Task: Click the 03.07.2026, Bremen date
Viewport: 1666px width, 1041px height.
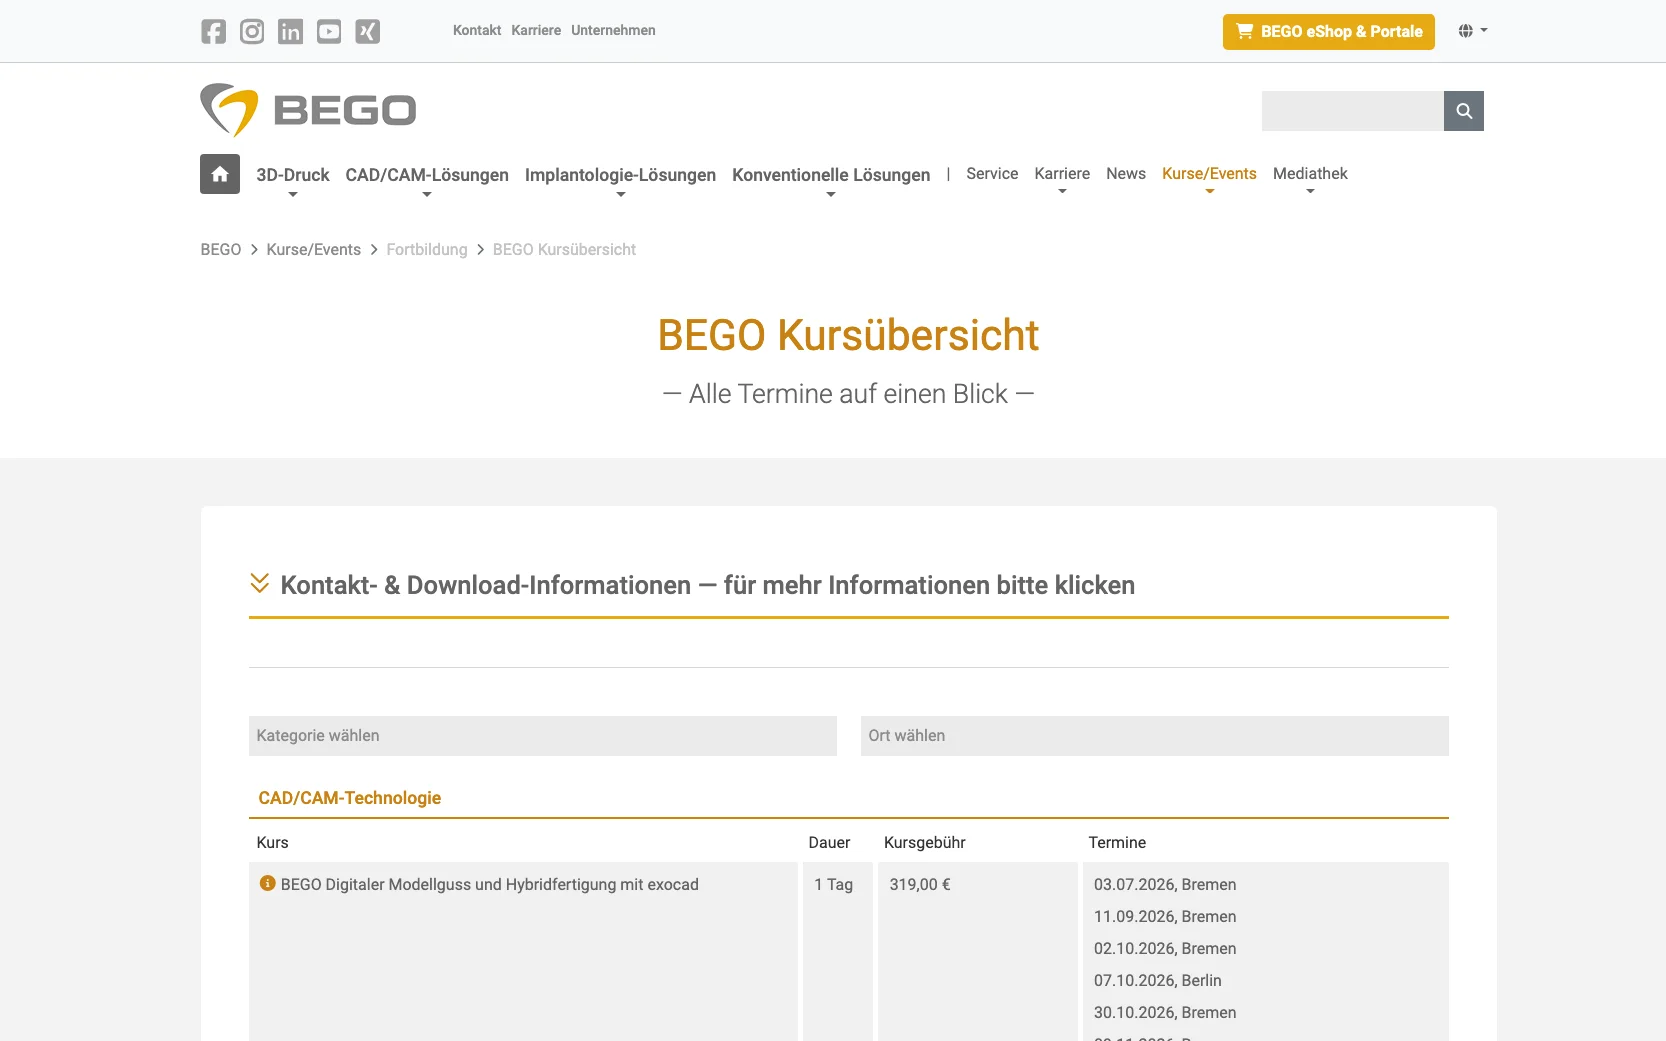Action: click(1165, 884)
